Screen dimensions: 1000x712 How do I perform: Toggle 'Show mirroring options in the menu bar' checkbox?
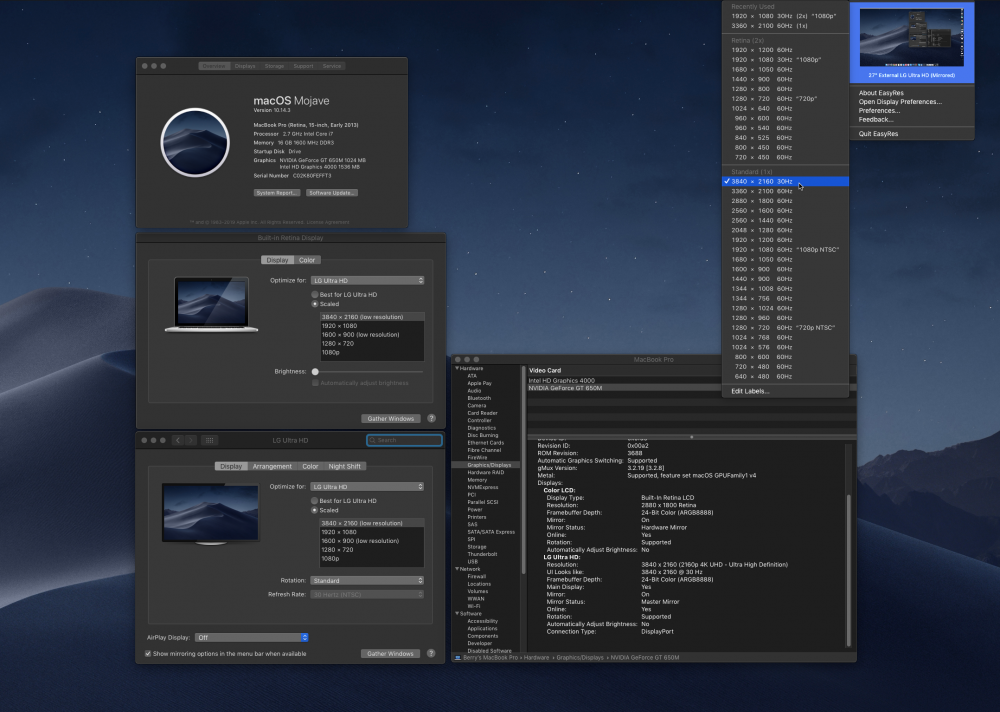pyautogui.click(x=148, y=653)
